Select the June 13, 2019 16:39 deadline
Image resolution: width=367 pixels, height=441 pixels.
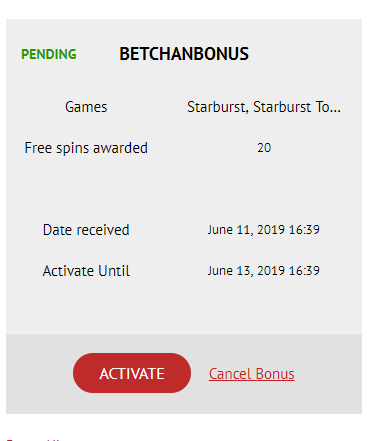coord(264,271)
